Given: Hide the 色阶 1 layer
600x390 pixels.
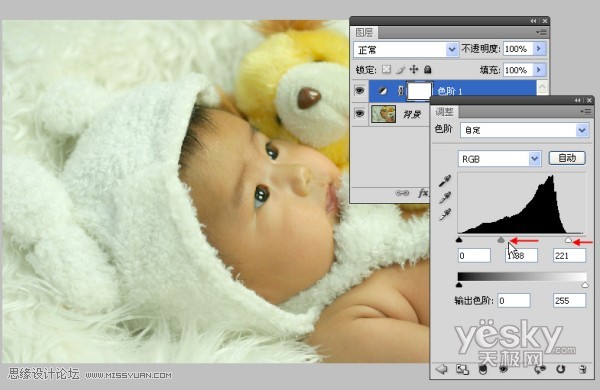Looking at the screenshot, I should (x=359, y=91).
